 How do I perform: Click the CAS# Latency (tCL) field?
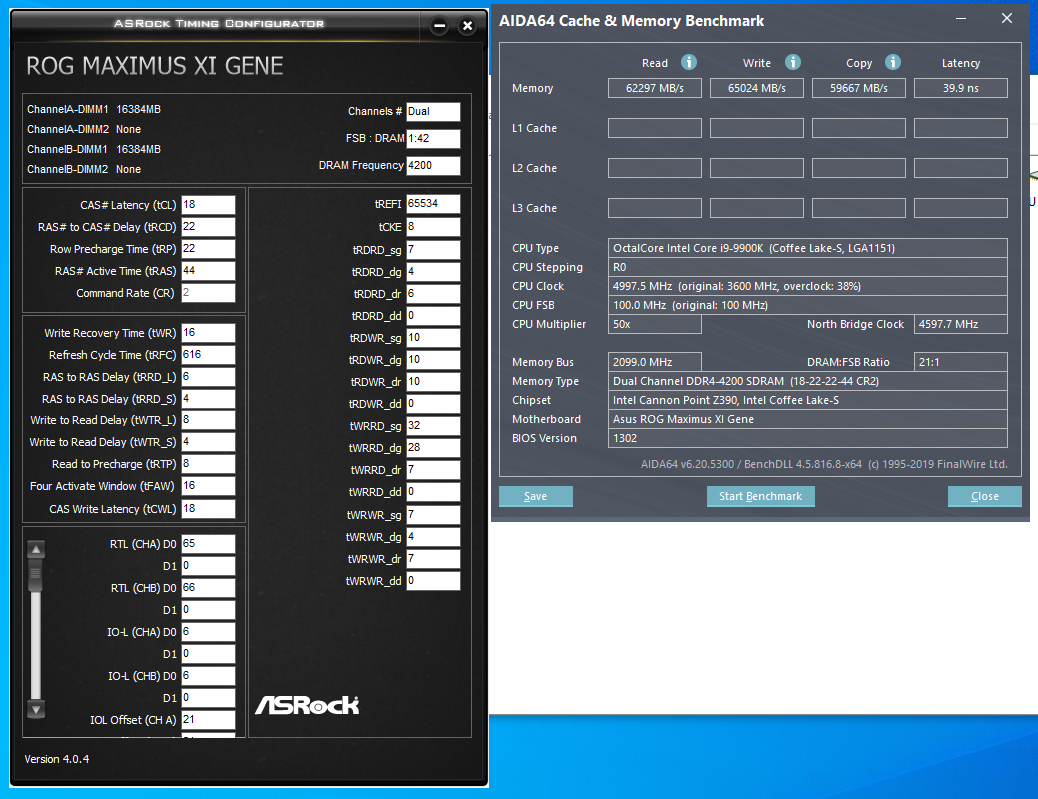tap(209, 205)
